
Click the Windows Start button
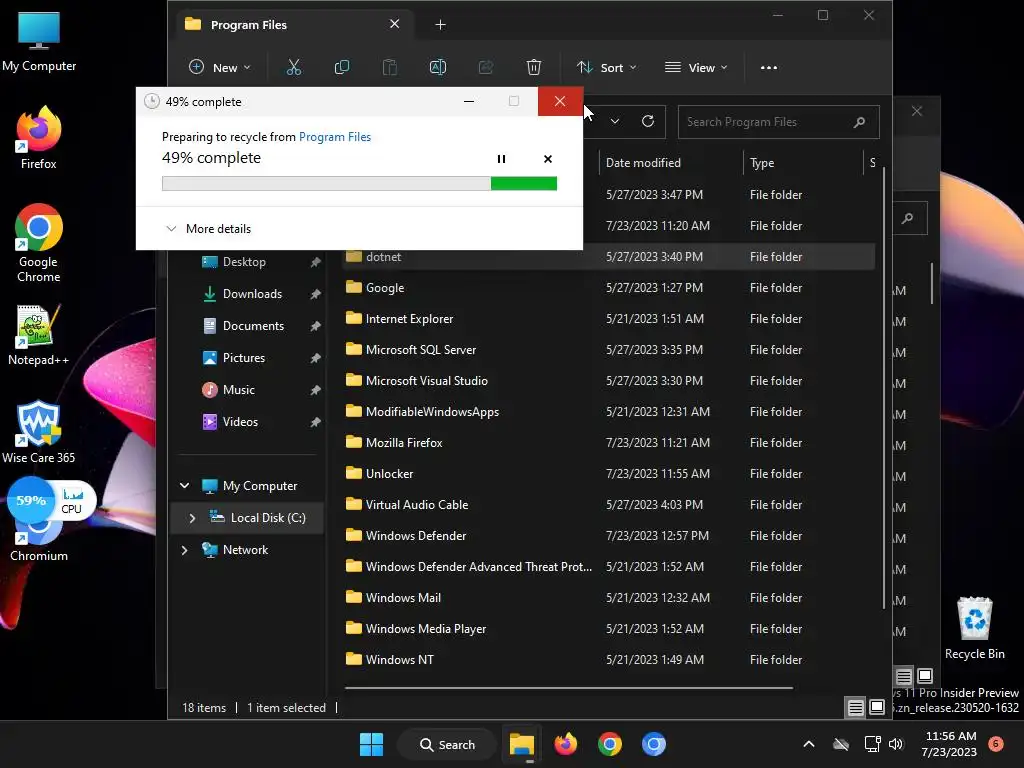pos(372,744)
